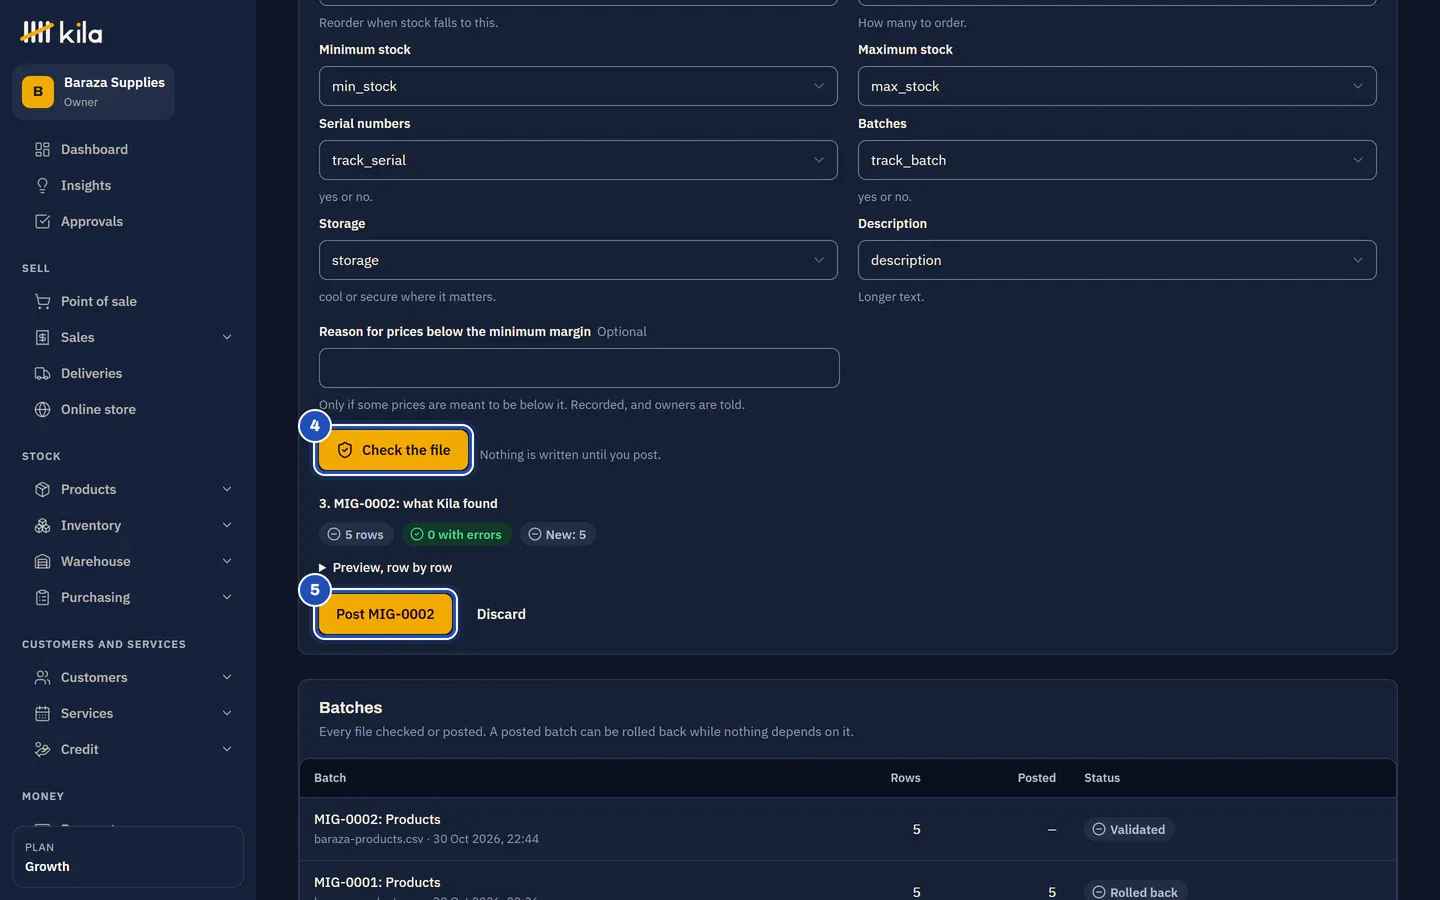This screenshot has height=900, width=1440.
Task: Click the Discard button
Action: click(x=501, y=614)
